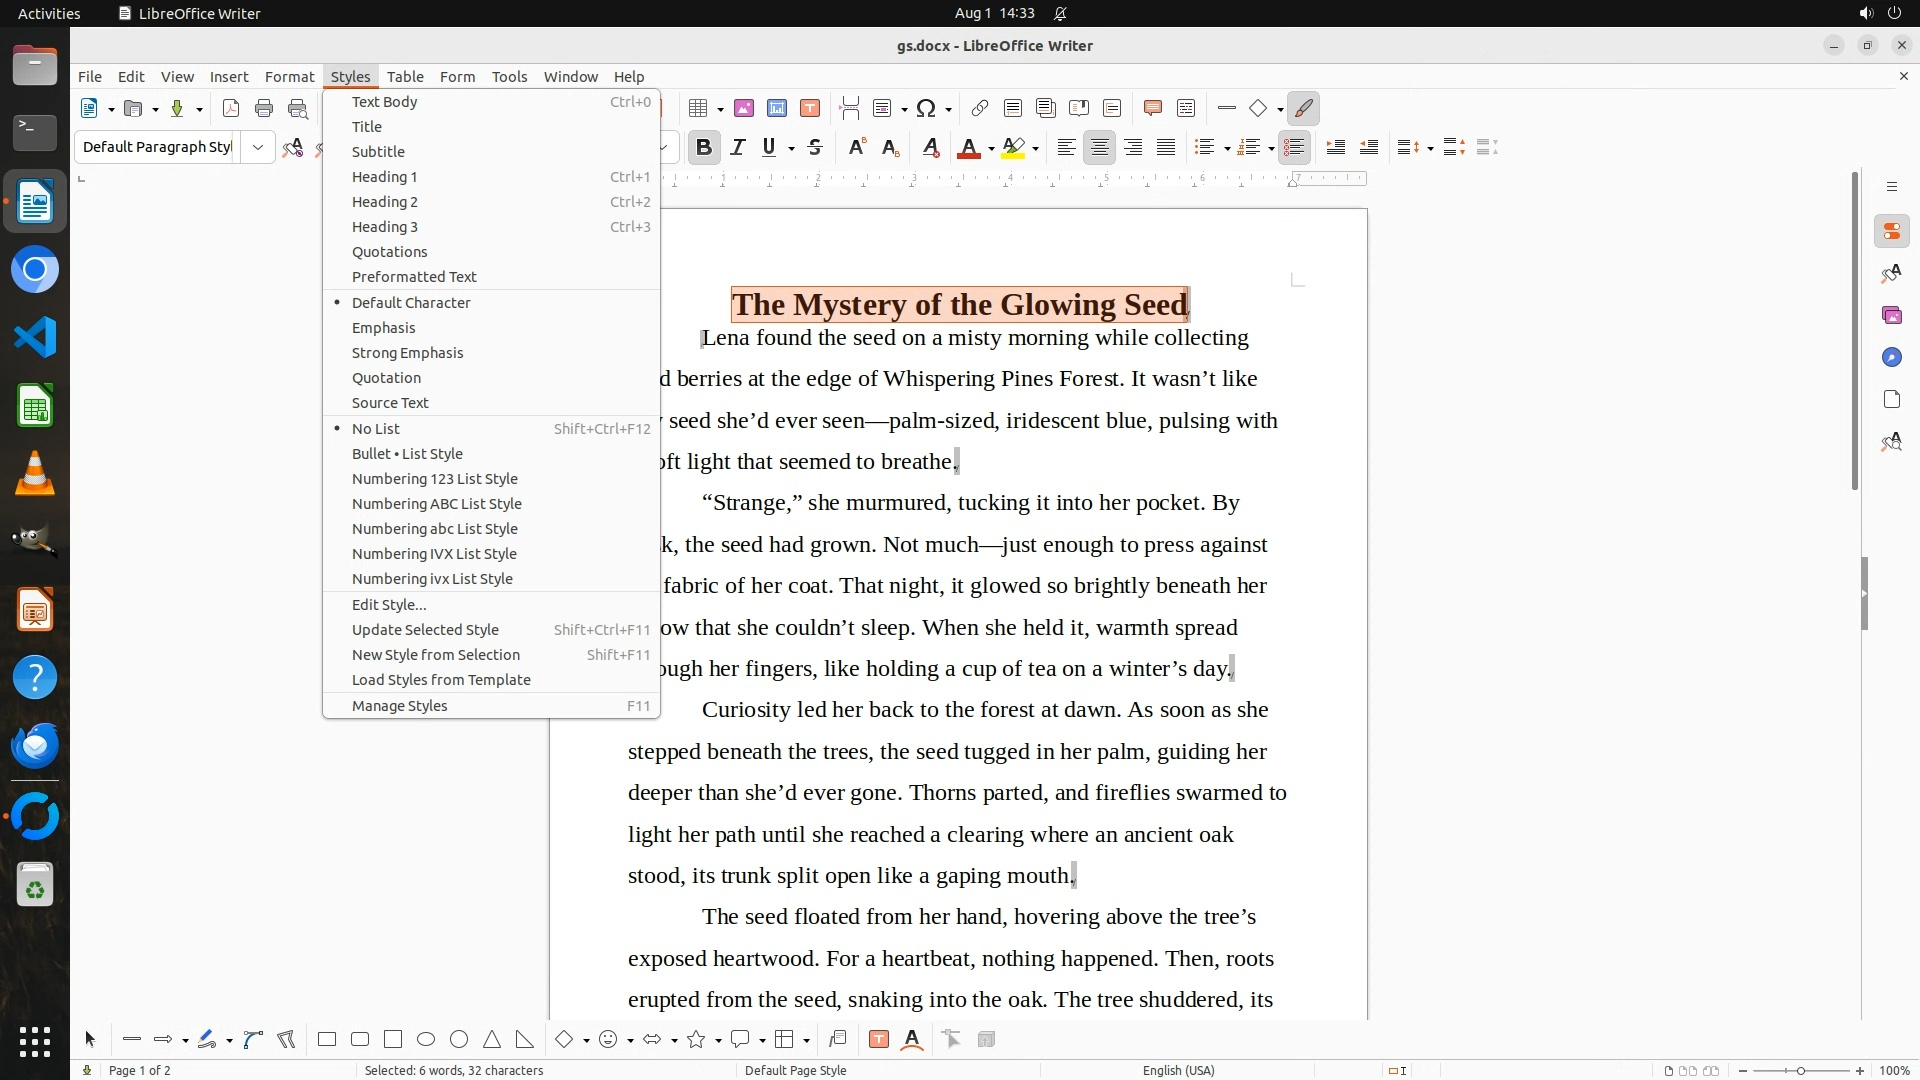The width and height of the screenshot is (1920, 1080).
Task: Click Edit Style... in the menu
Action: 389,605
